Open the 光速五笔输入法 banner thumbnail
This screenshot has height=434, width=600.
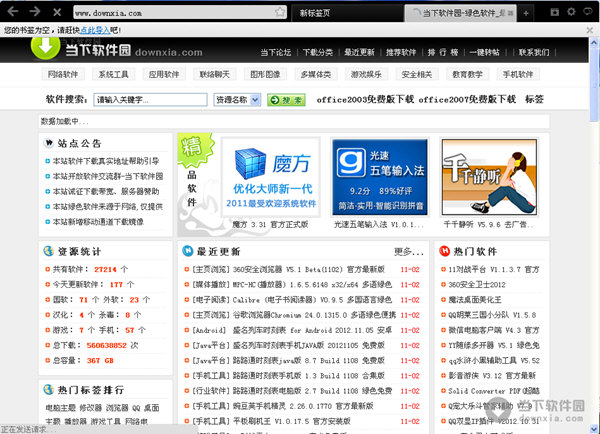tap(380, 177)
